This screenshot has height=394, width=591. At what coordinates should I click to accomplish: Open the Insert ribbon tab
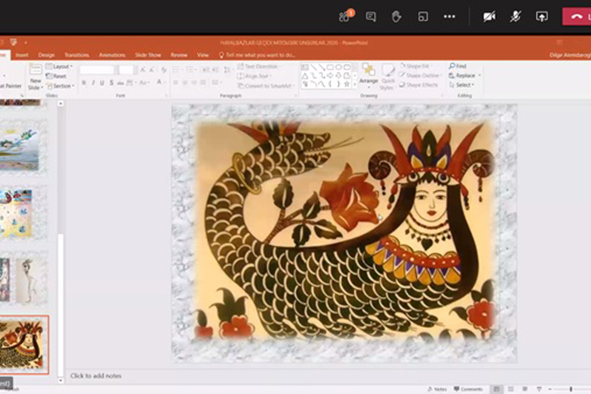pos(22,55)
